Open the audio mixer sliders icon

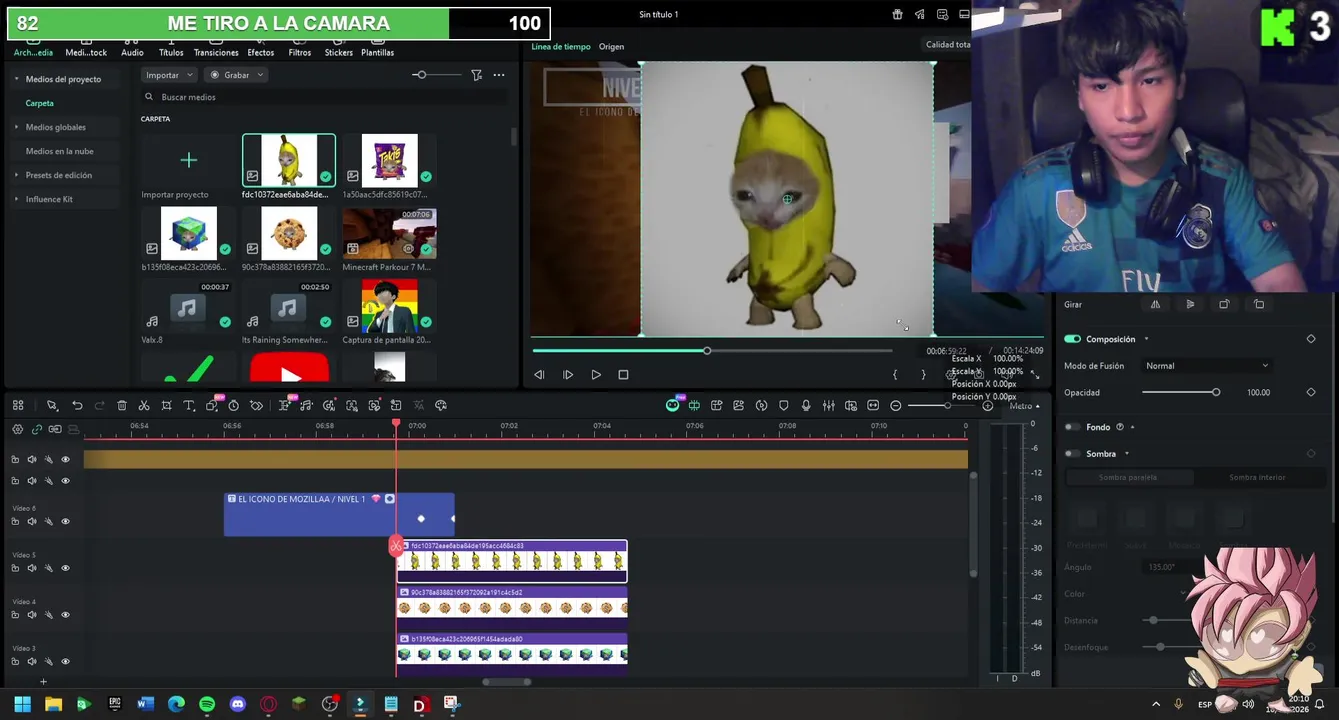click(829, 405)
